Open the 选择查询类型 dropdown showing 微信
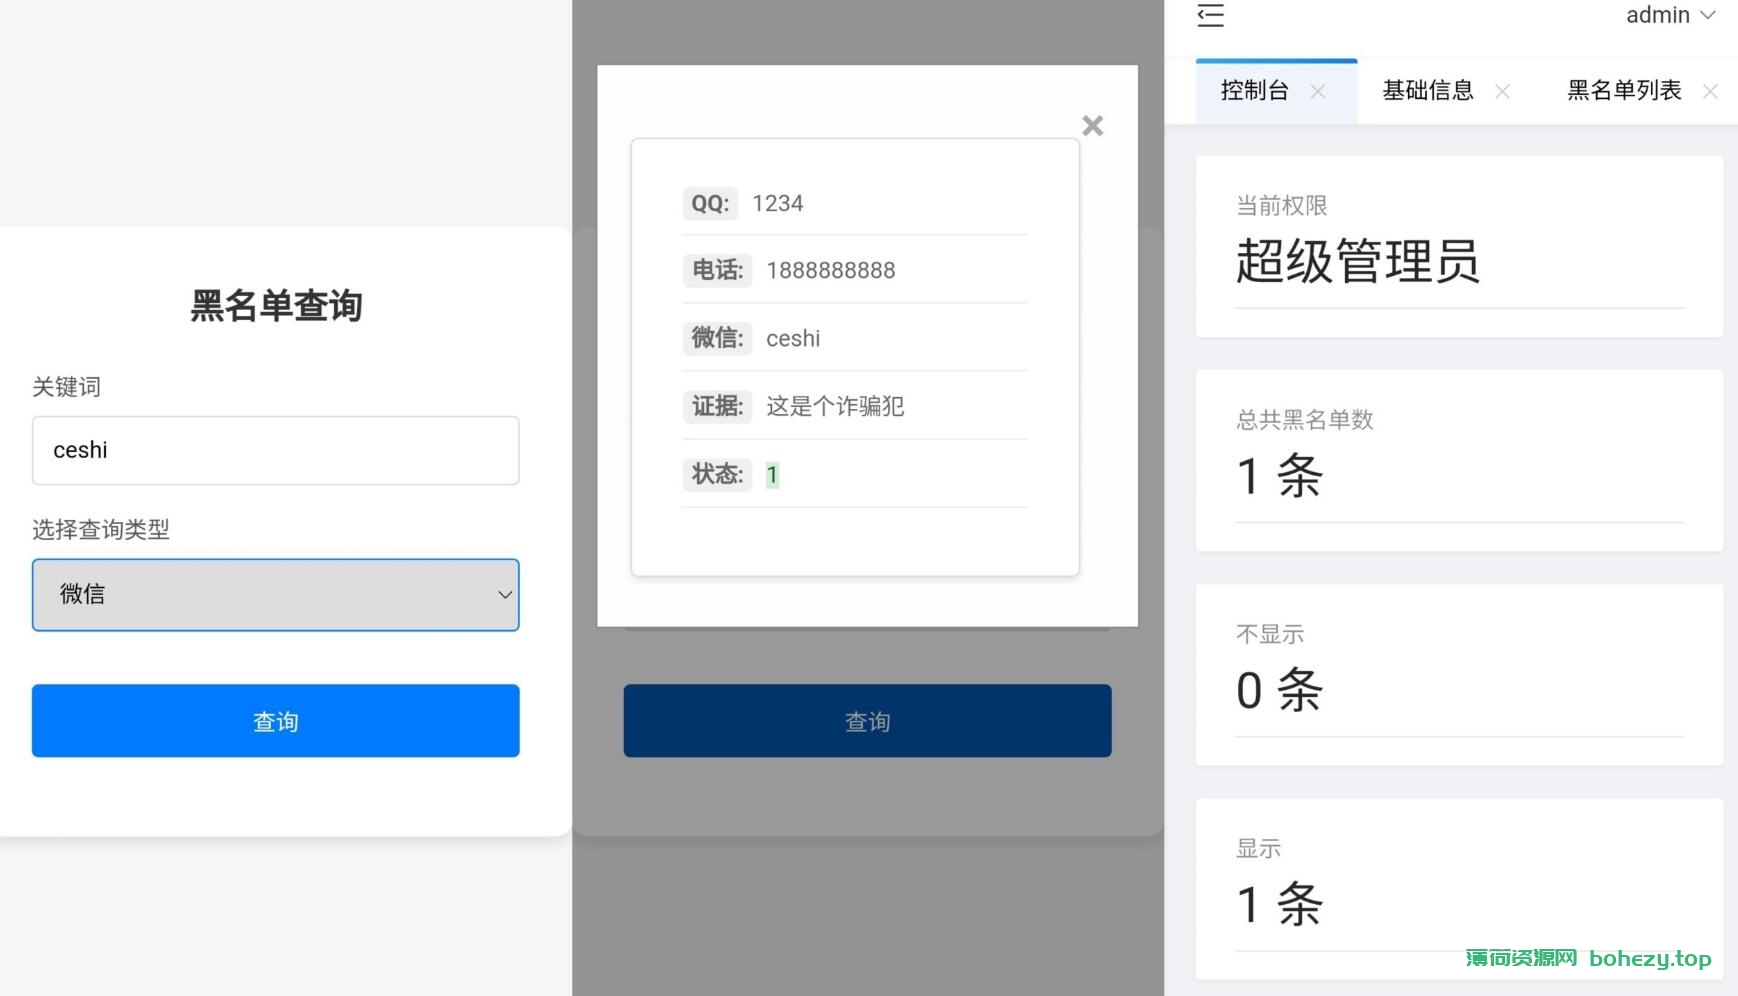Image resolution: width=1738 pixels, height=996 pixels. tap(276, 595)
